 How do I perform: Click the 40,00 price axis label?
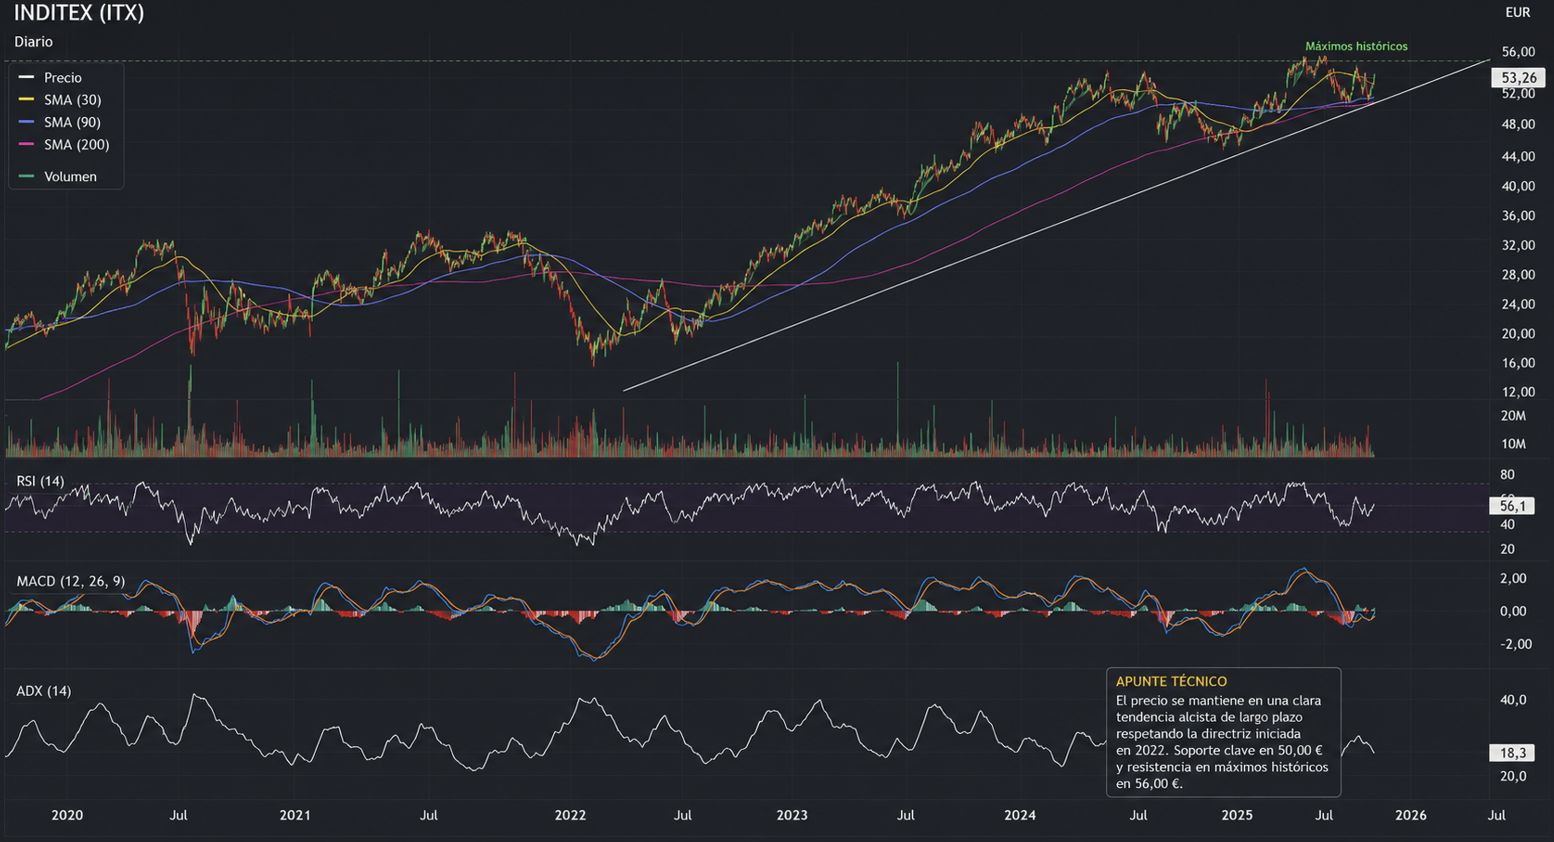point(1518,186)
